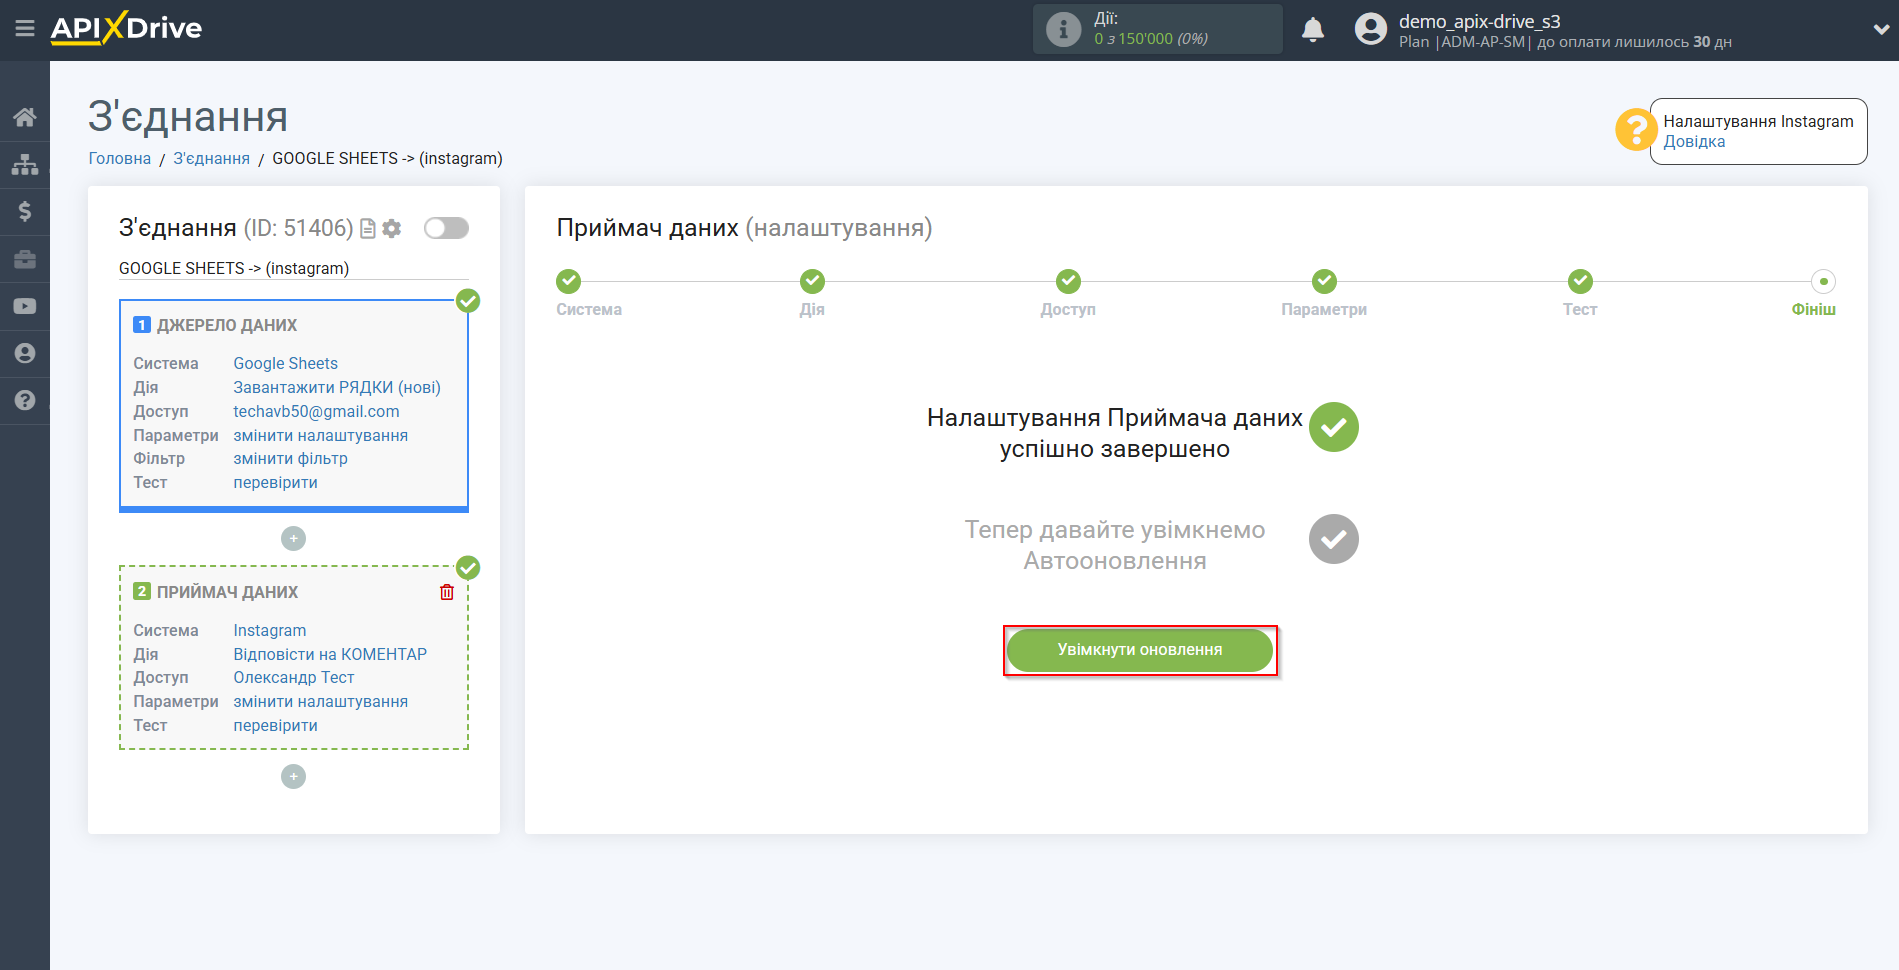1899x970 pixels.
Task: Click source змінити налаштування link
Action: 320,436
